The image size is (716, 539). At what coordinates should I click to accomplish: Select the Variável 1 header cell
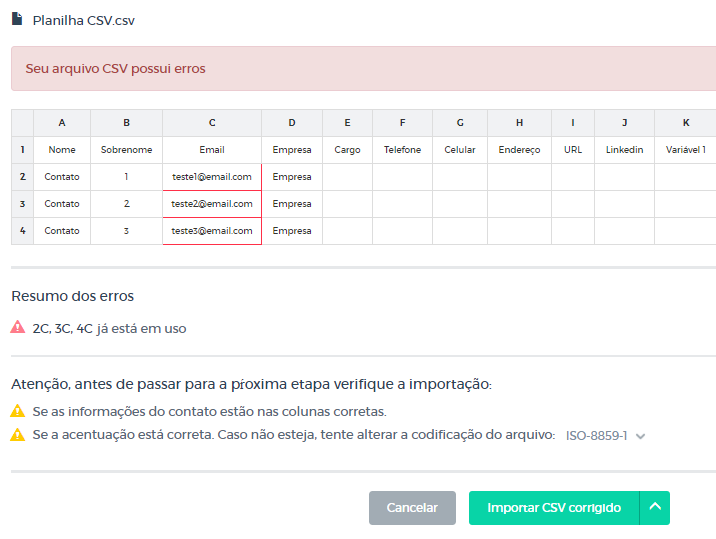click(686, 150)
